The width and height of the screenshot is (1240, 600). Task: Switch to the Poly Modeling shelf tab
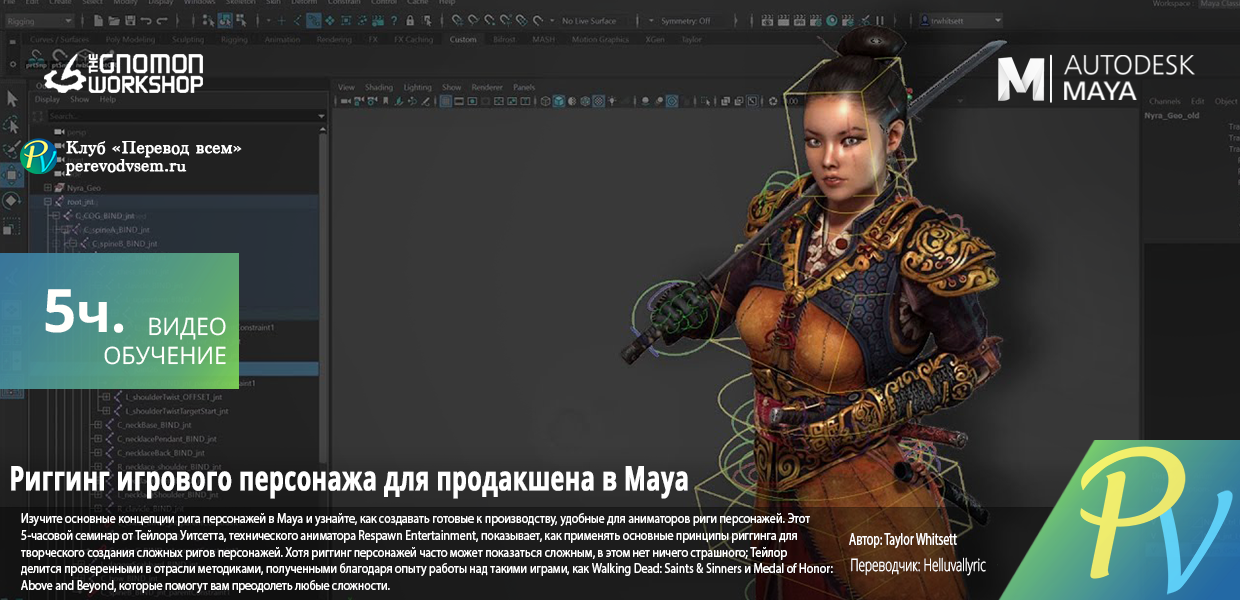[x=130, y=39]
